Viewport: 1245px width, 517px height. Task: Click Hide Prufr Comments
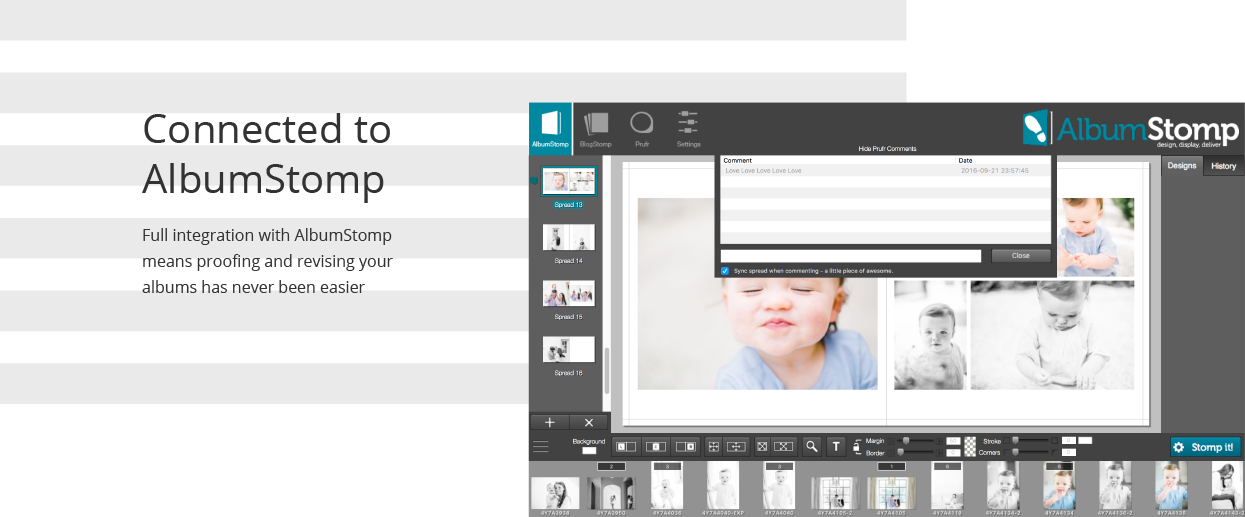pyautogui.click(x=887, y=149)
